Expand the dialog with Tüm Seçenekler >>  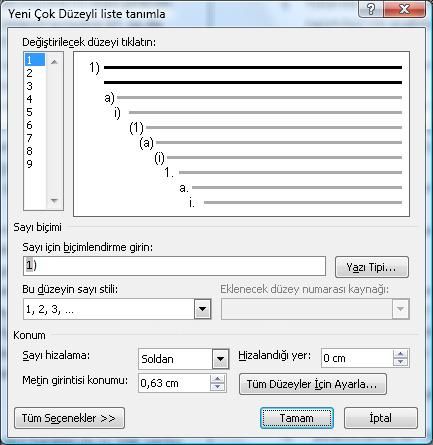point(69,418)
